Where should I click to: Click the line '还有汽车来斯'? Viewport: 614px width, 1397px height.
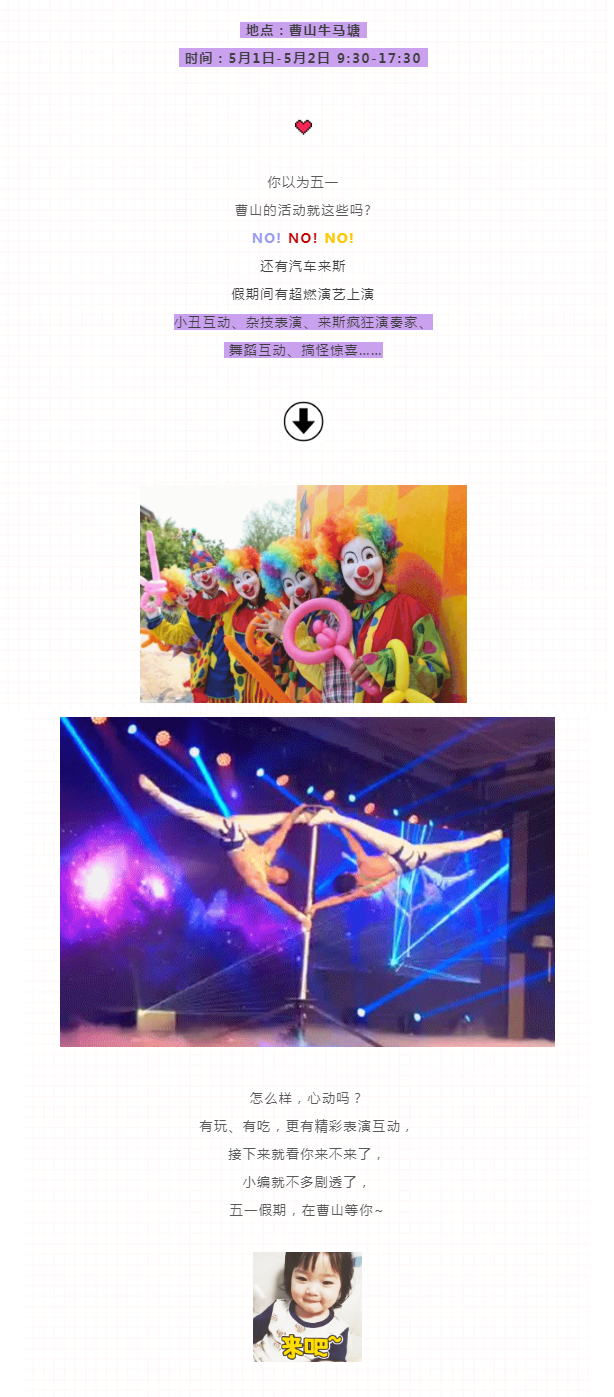[303, 266]
